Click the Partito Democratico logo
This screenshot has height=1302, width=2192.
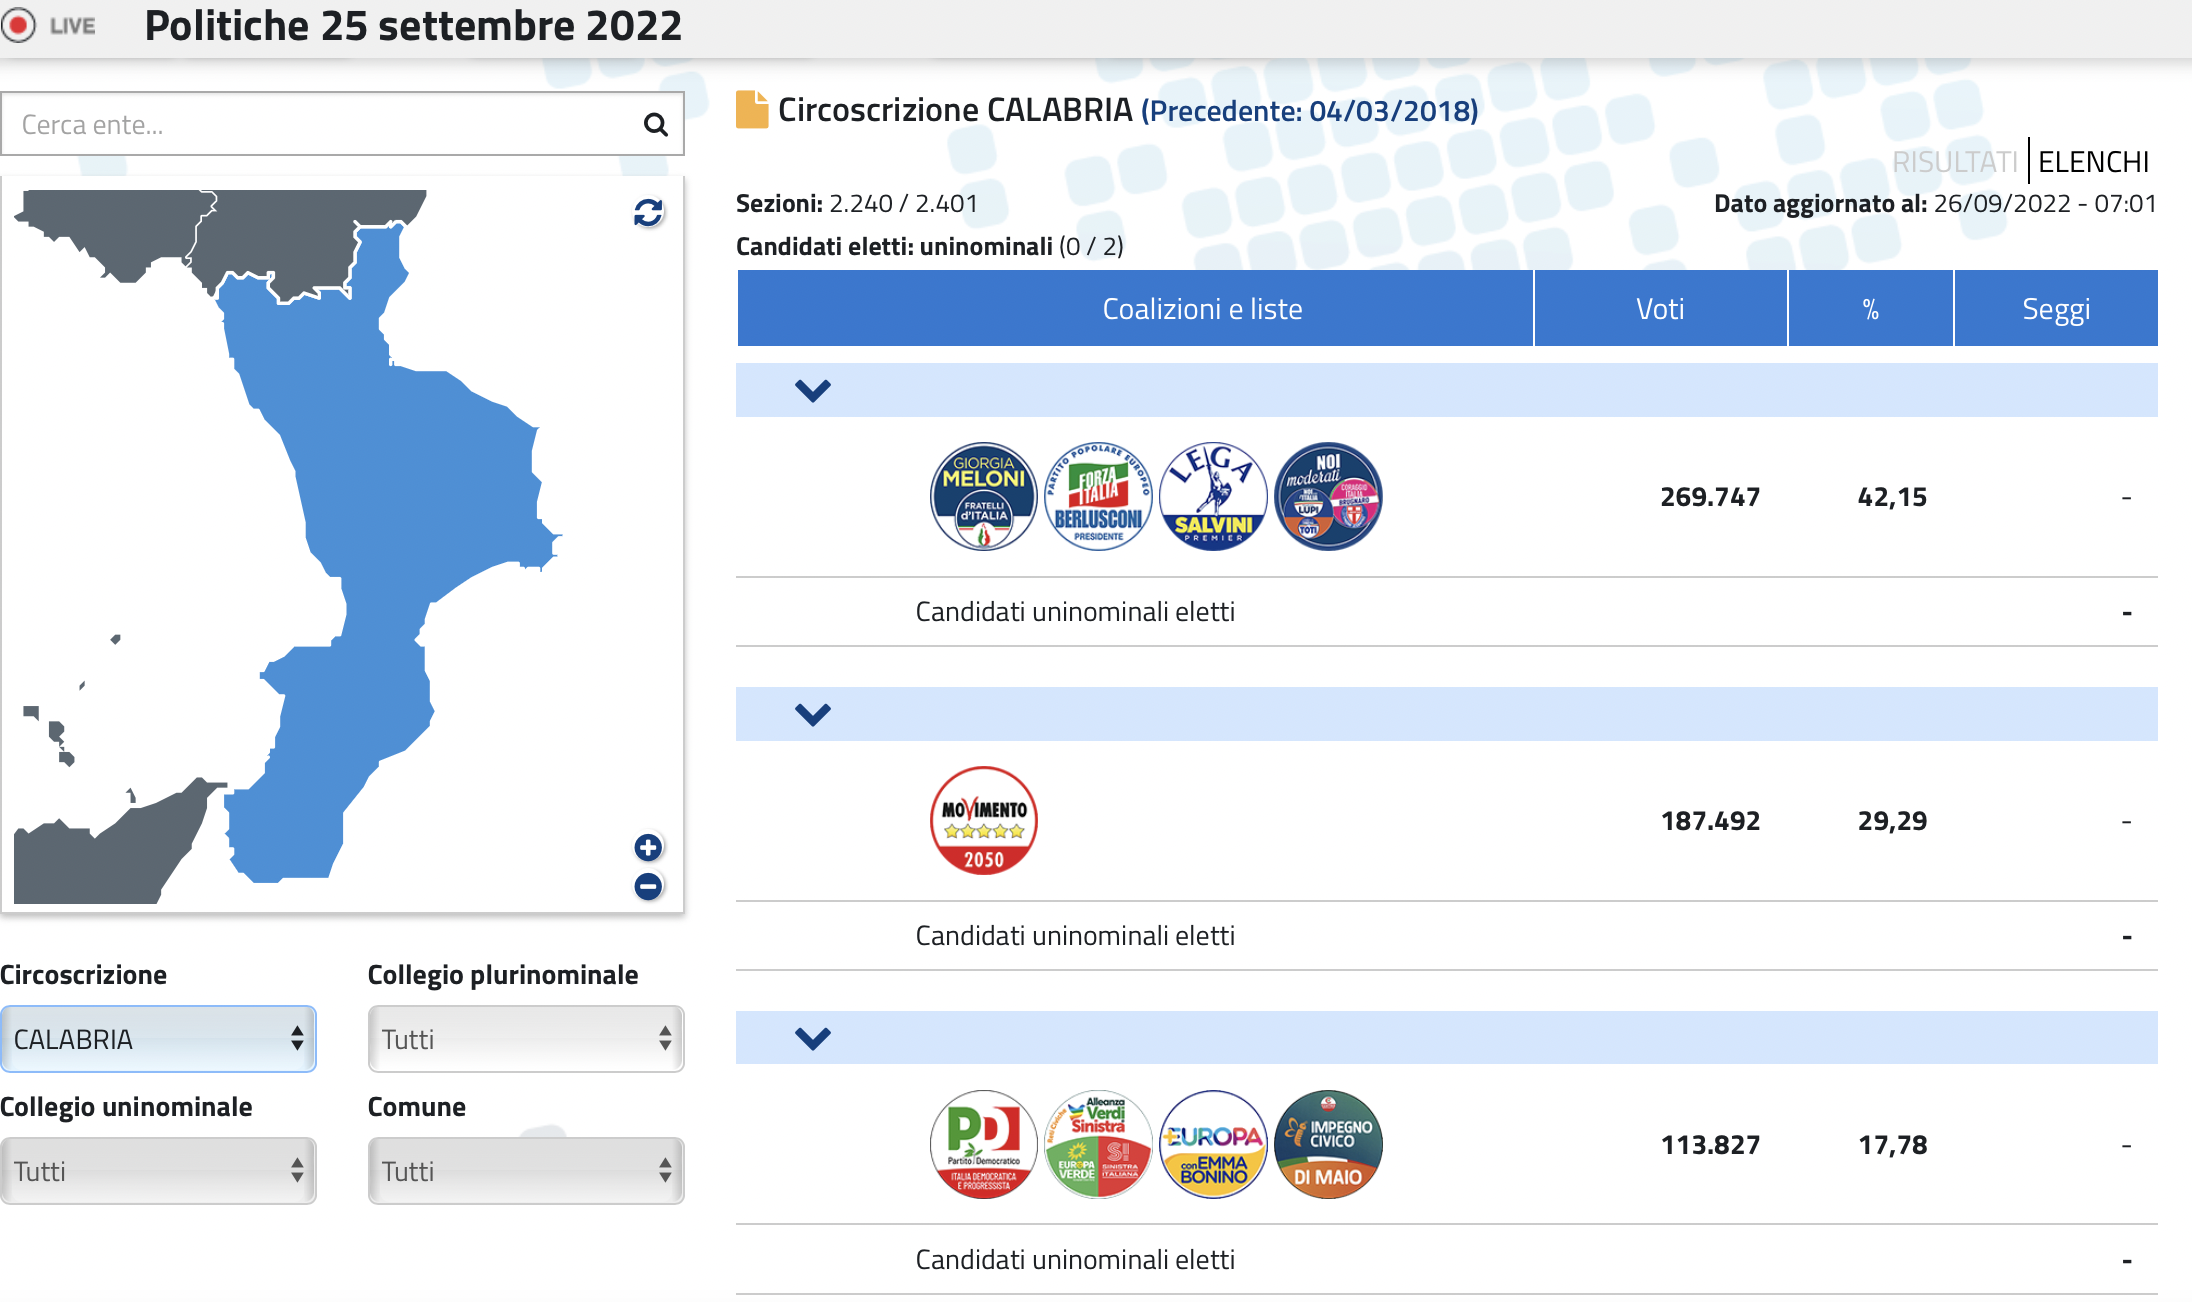[x=984, y=1145]
